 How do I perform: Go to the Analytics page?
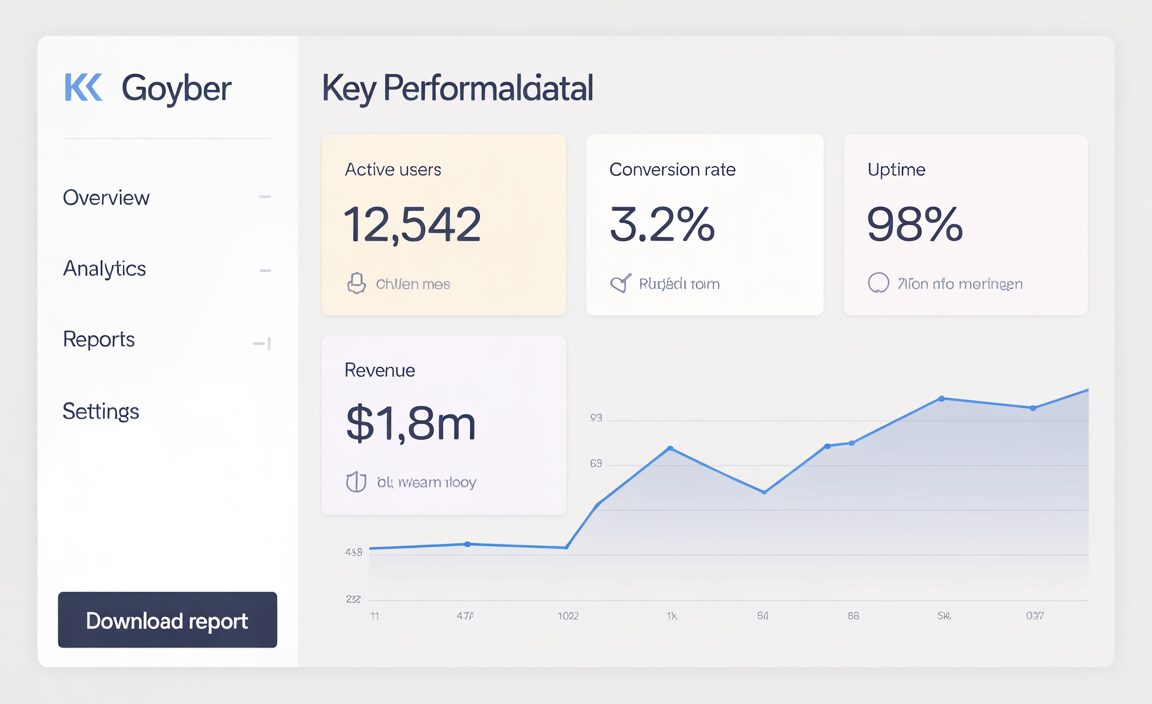coord(104,269)
